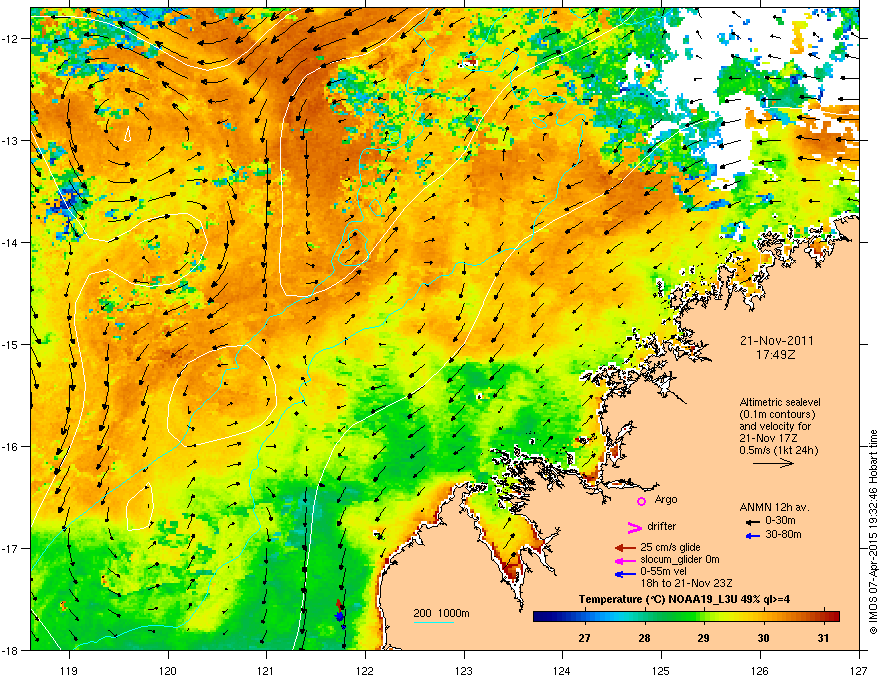Click longitude axis label 121

(266, 670)
